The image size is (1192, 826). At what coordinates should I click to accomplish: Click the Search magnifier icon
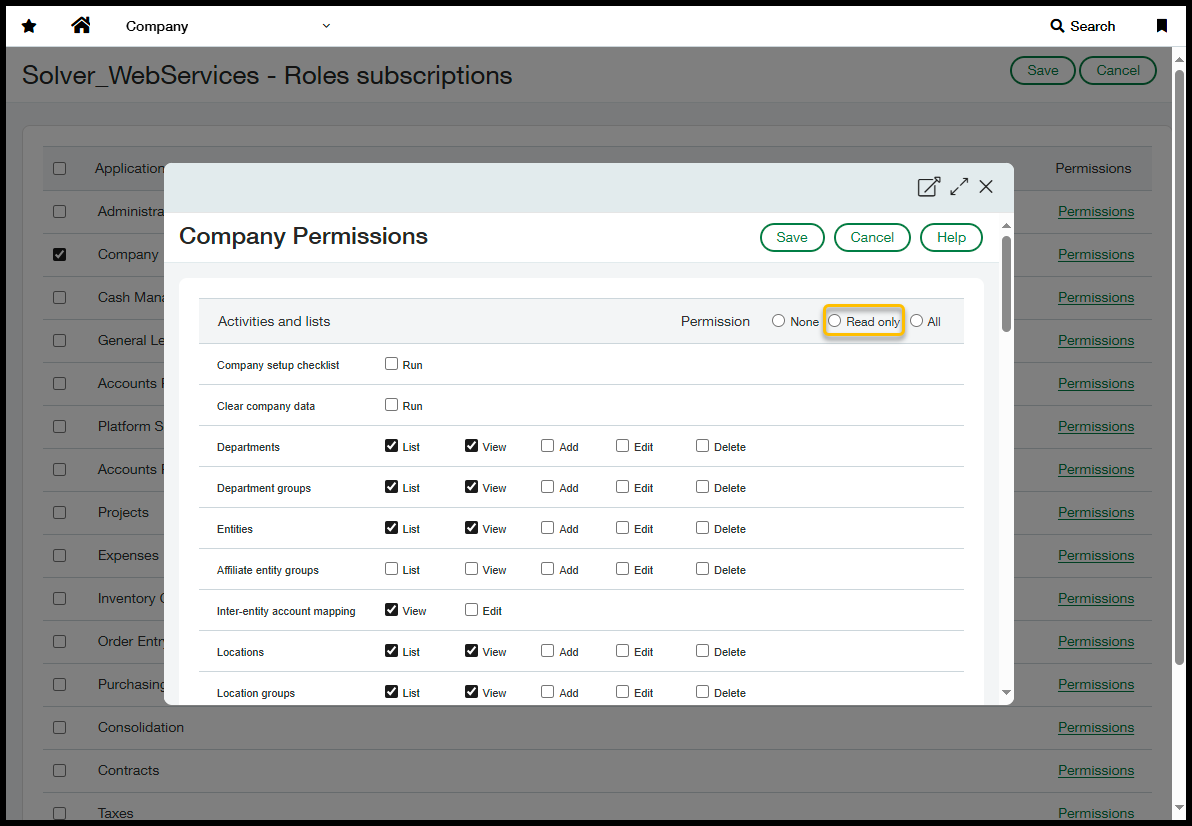tap(1057, 26)
